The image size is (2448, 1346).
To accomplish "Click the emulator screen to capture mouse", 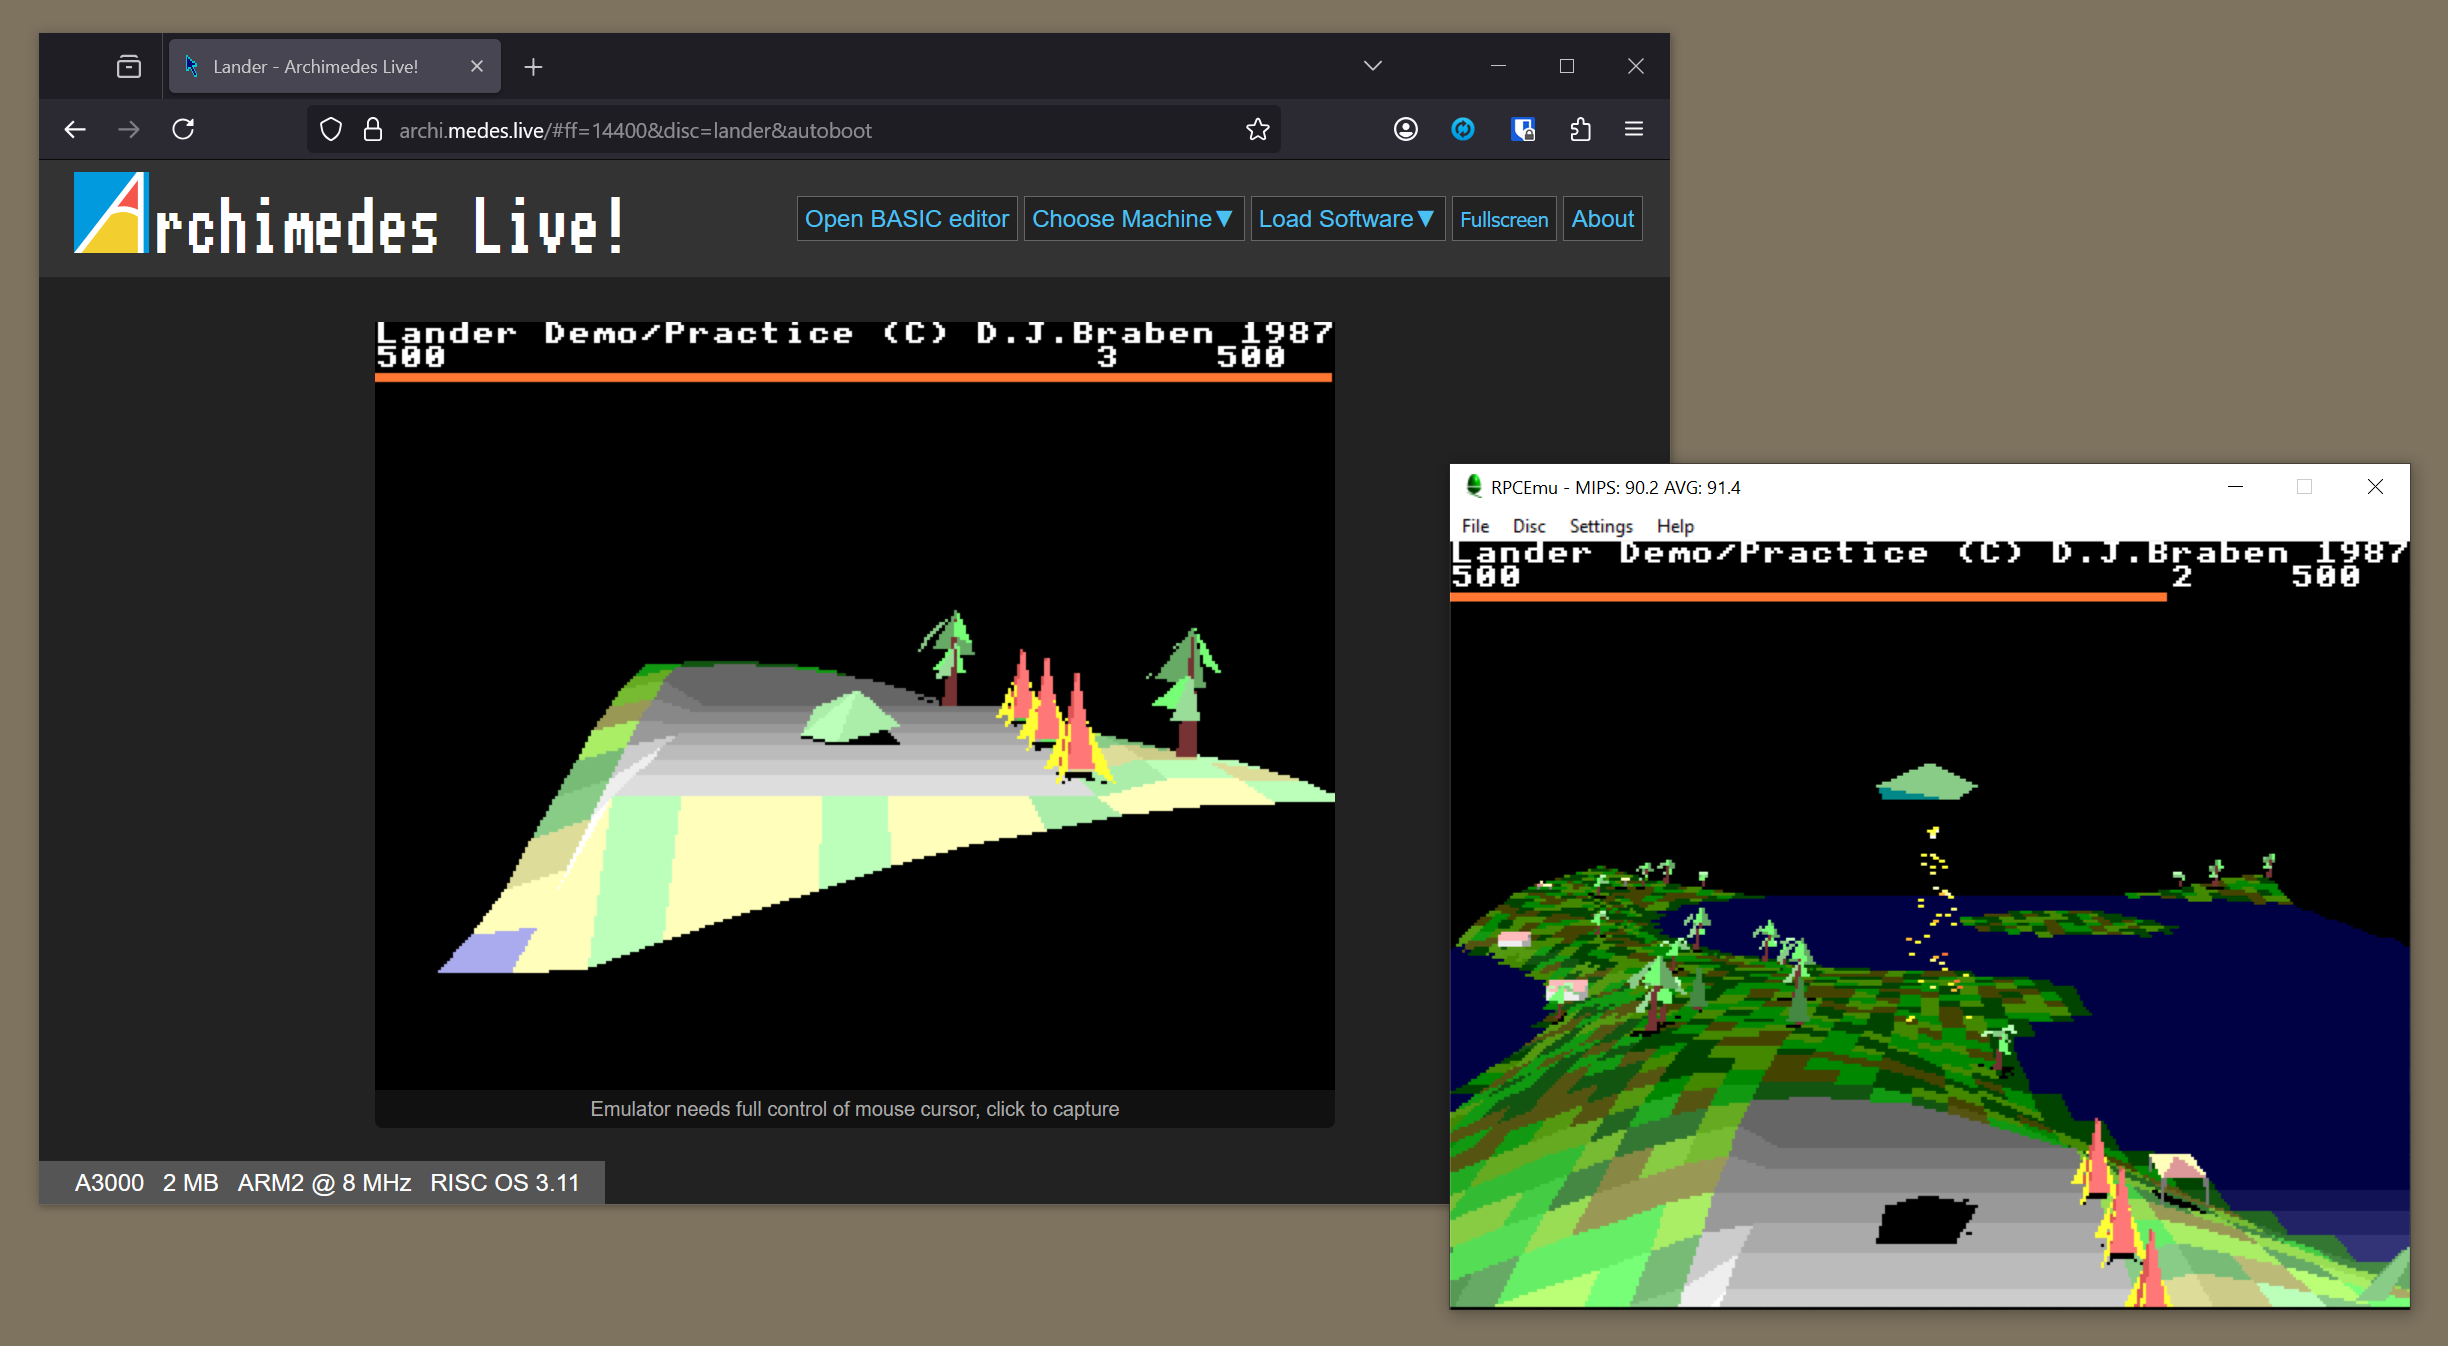I will click(x=855, y=705).
